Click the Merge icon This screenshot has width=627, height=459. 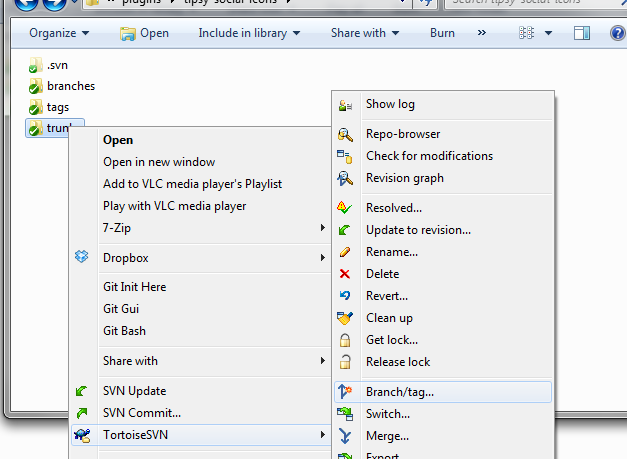345,436
